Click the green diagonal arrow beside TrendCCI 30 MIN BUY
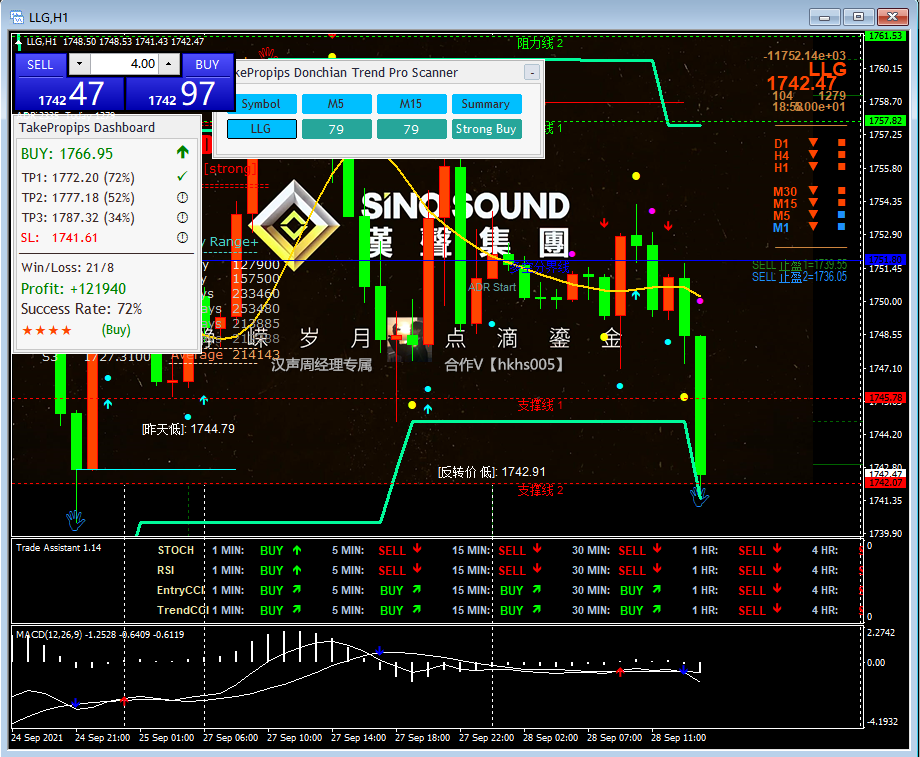This screenshot has width=920, height=757. pos(657,609)
